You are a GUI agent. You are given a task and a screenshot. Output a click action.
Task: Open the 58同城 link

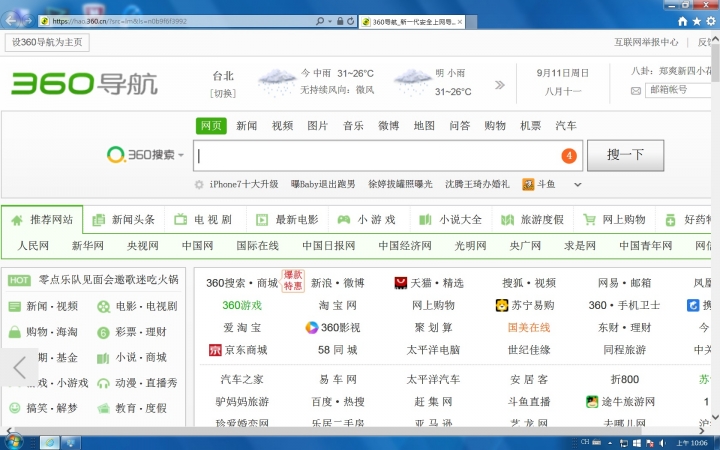pos(338,350)
